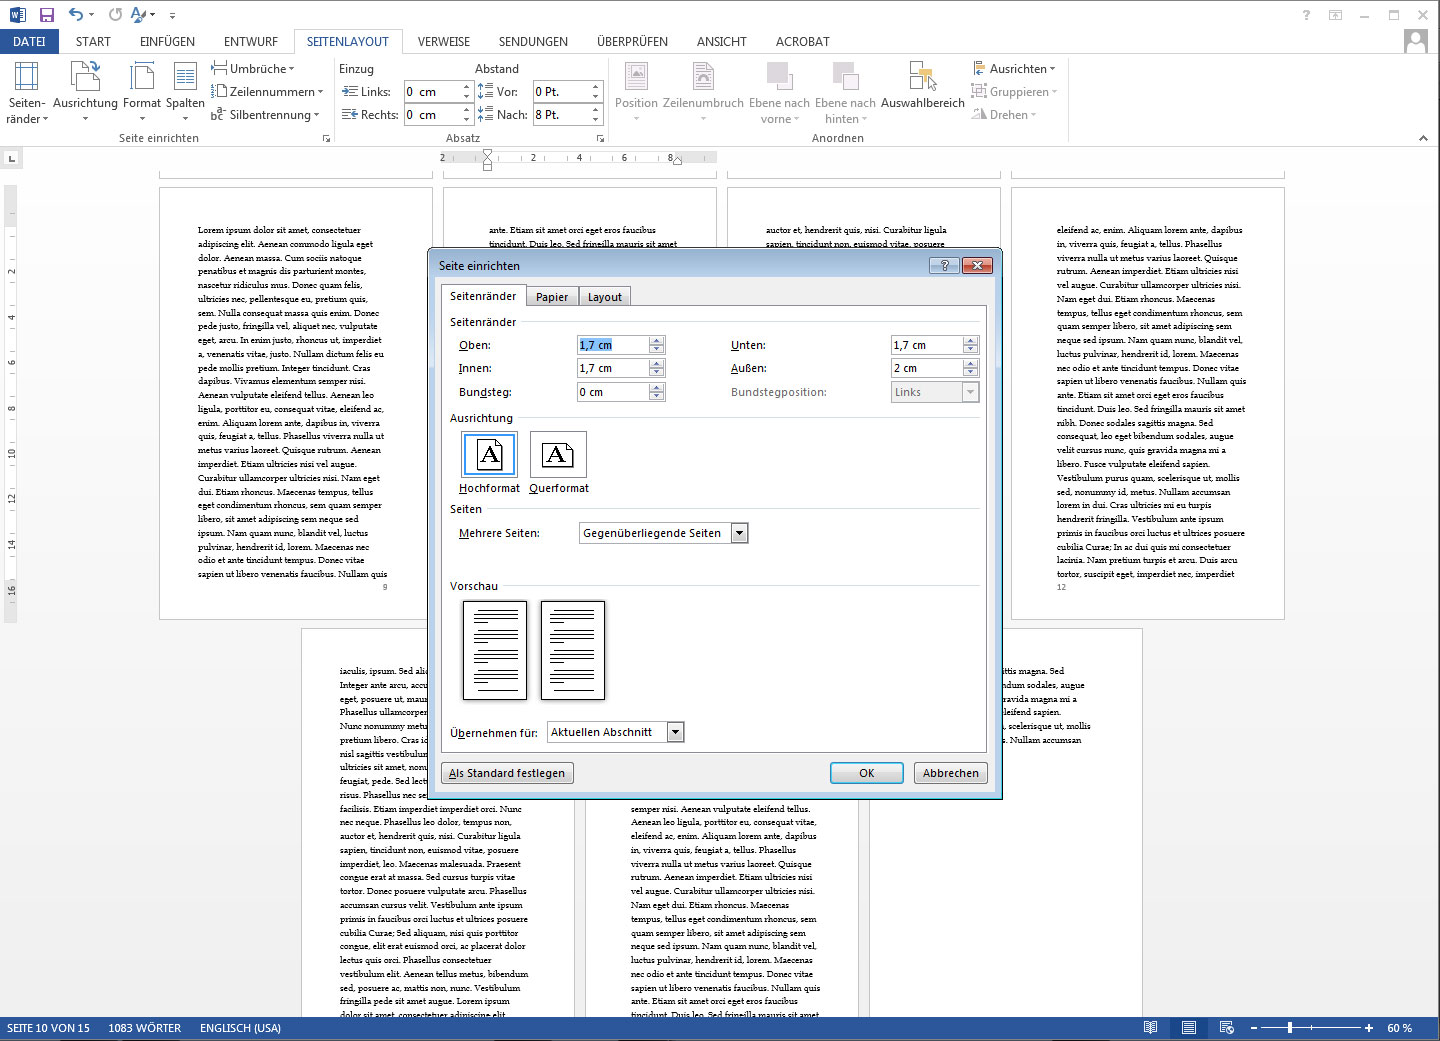This screenshot has height=1041, width=1440.
Task: Click the Als Standard festlegen button
Action: (507, 772)
